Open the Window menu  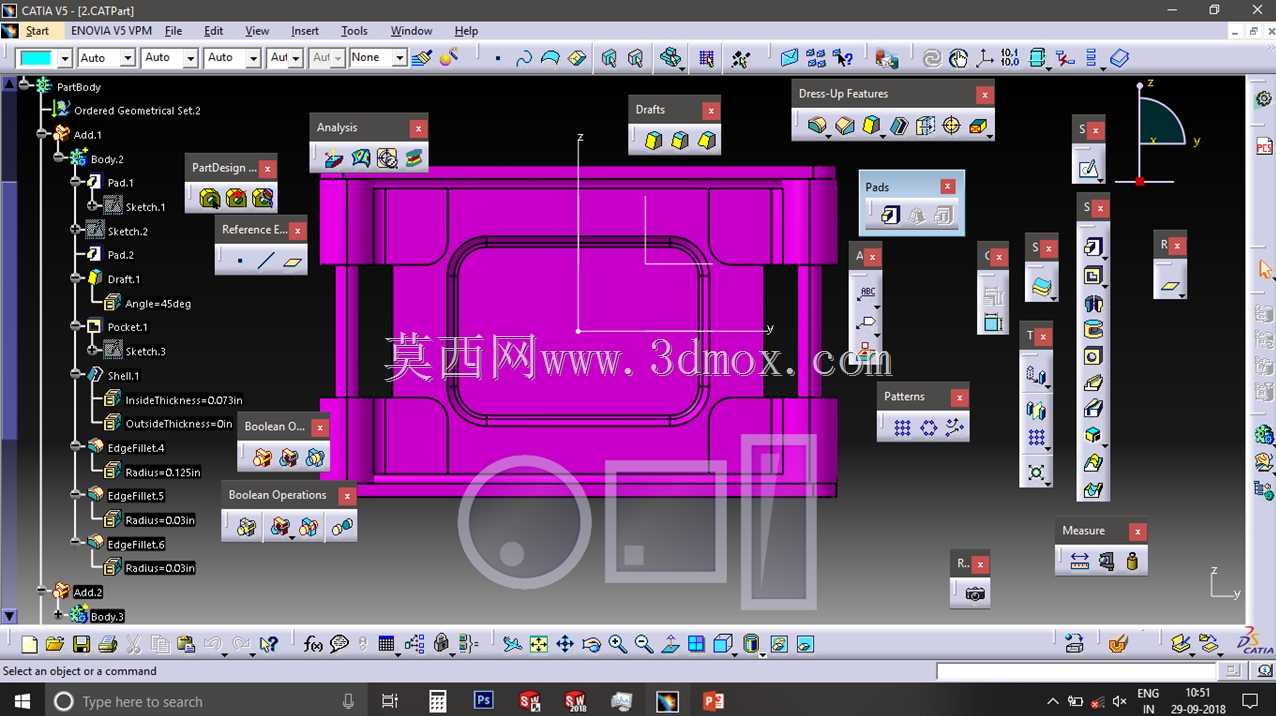pos(411,31)
